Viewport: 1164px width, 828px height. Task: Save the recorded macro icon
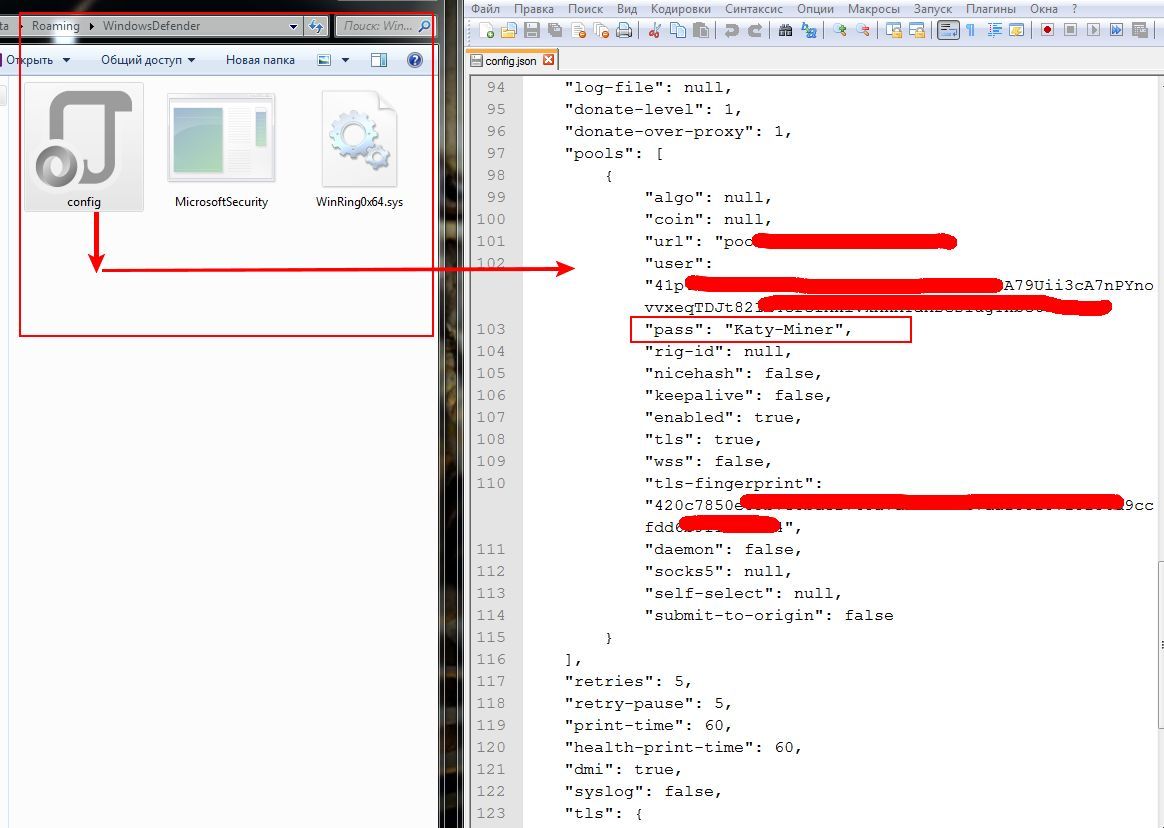(1140, 30)
